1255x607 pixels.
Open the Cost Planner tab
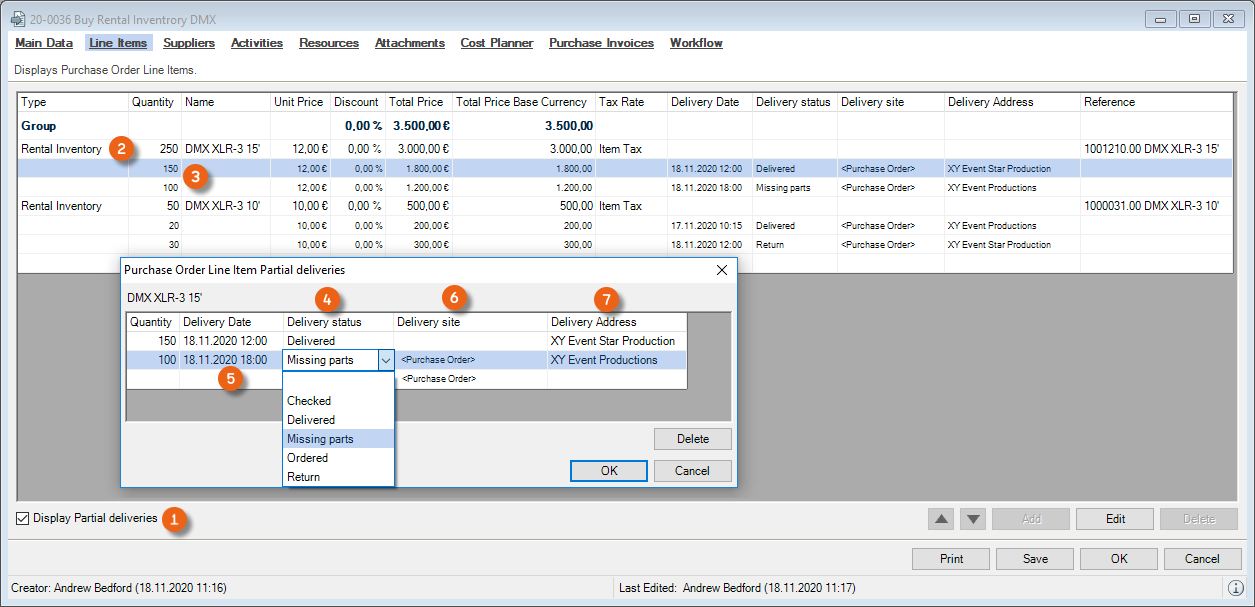point(496,43)
